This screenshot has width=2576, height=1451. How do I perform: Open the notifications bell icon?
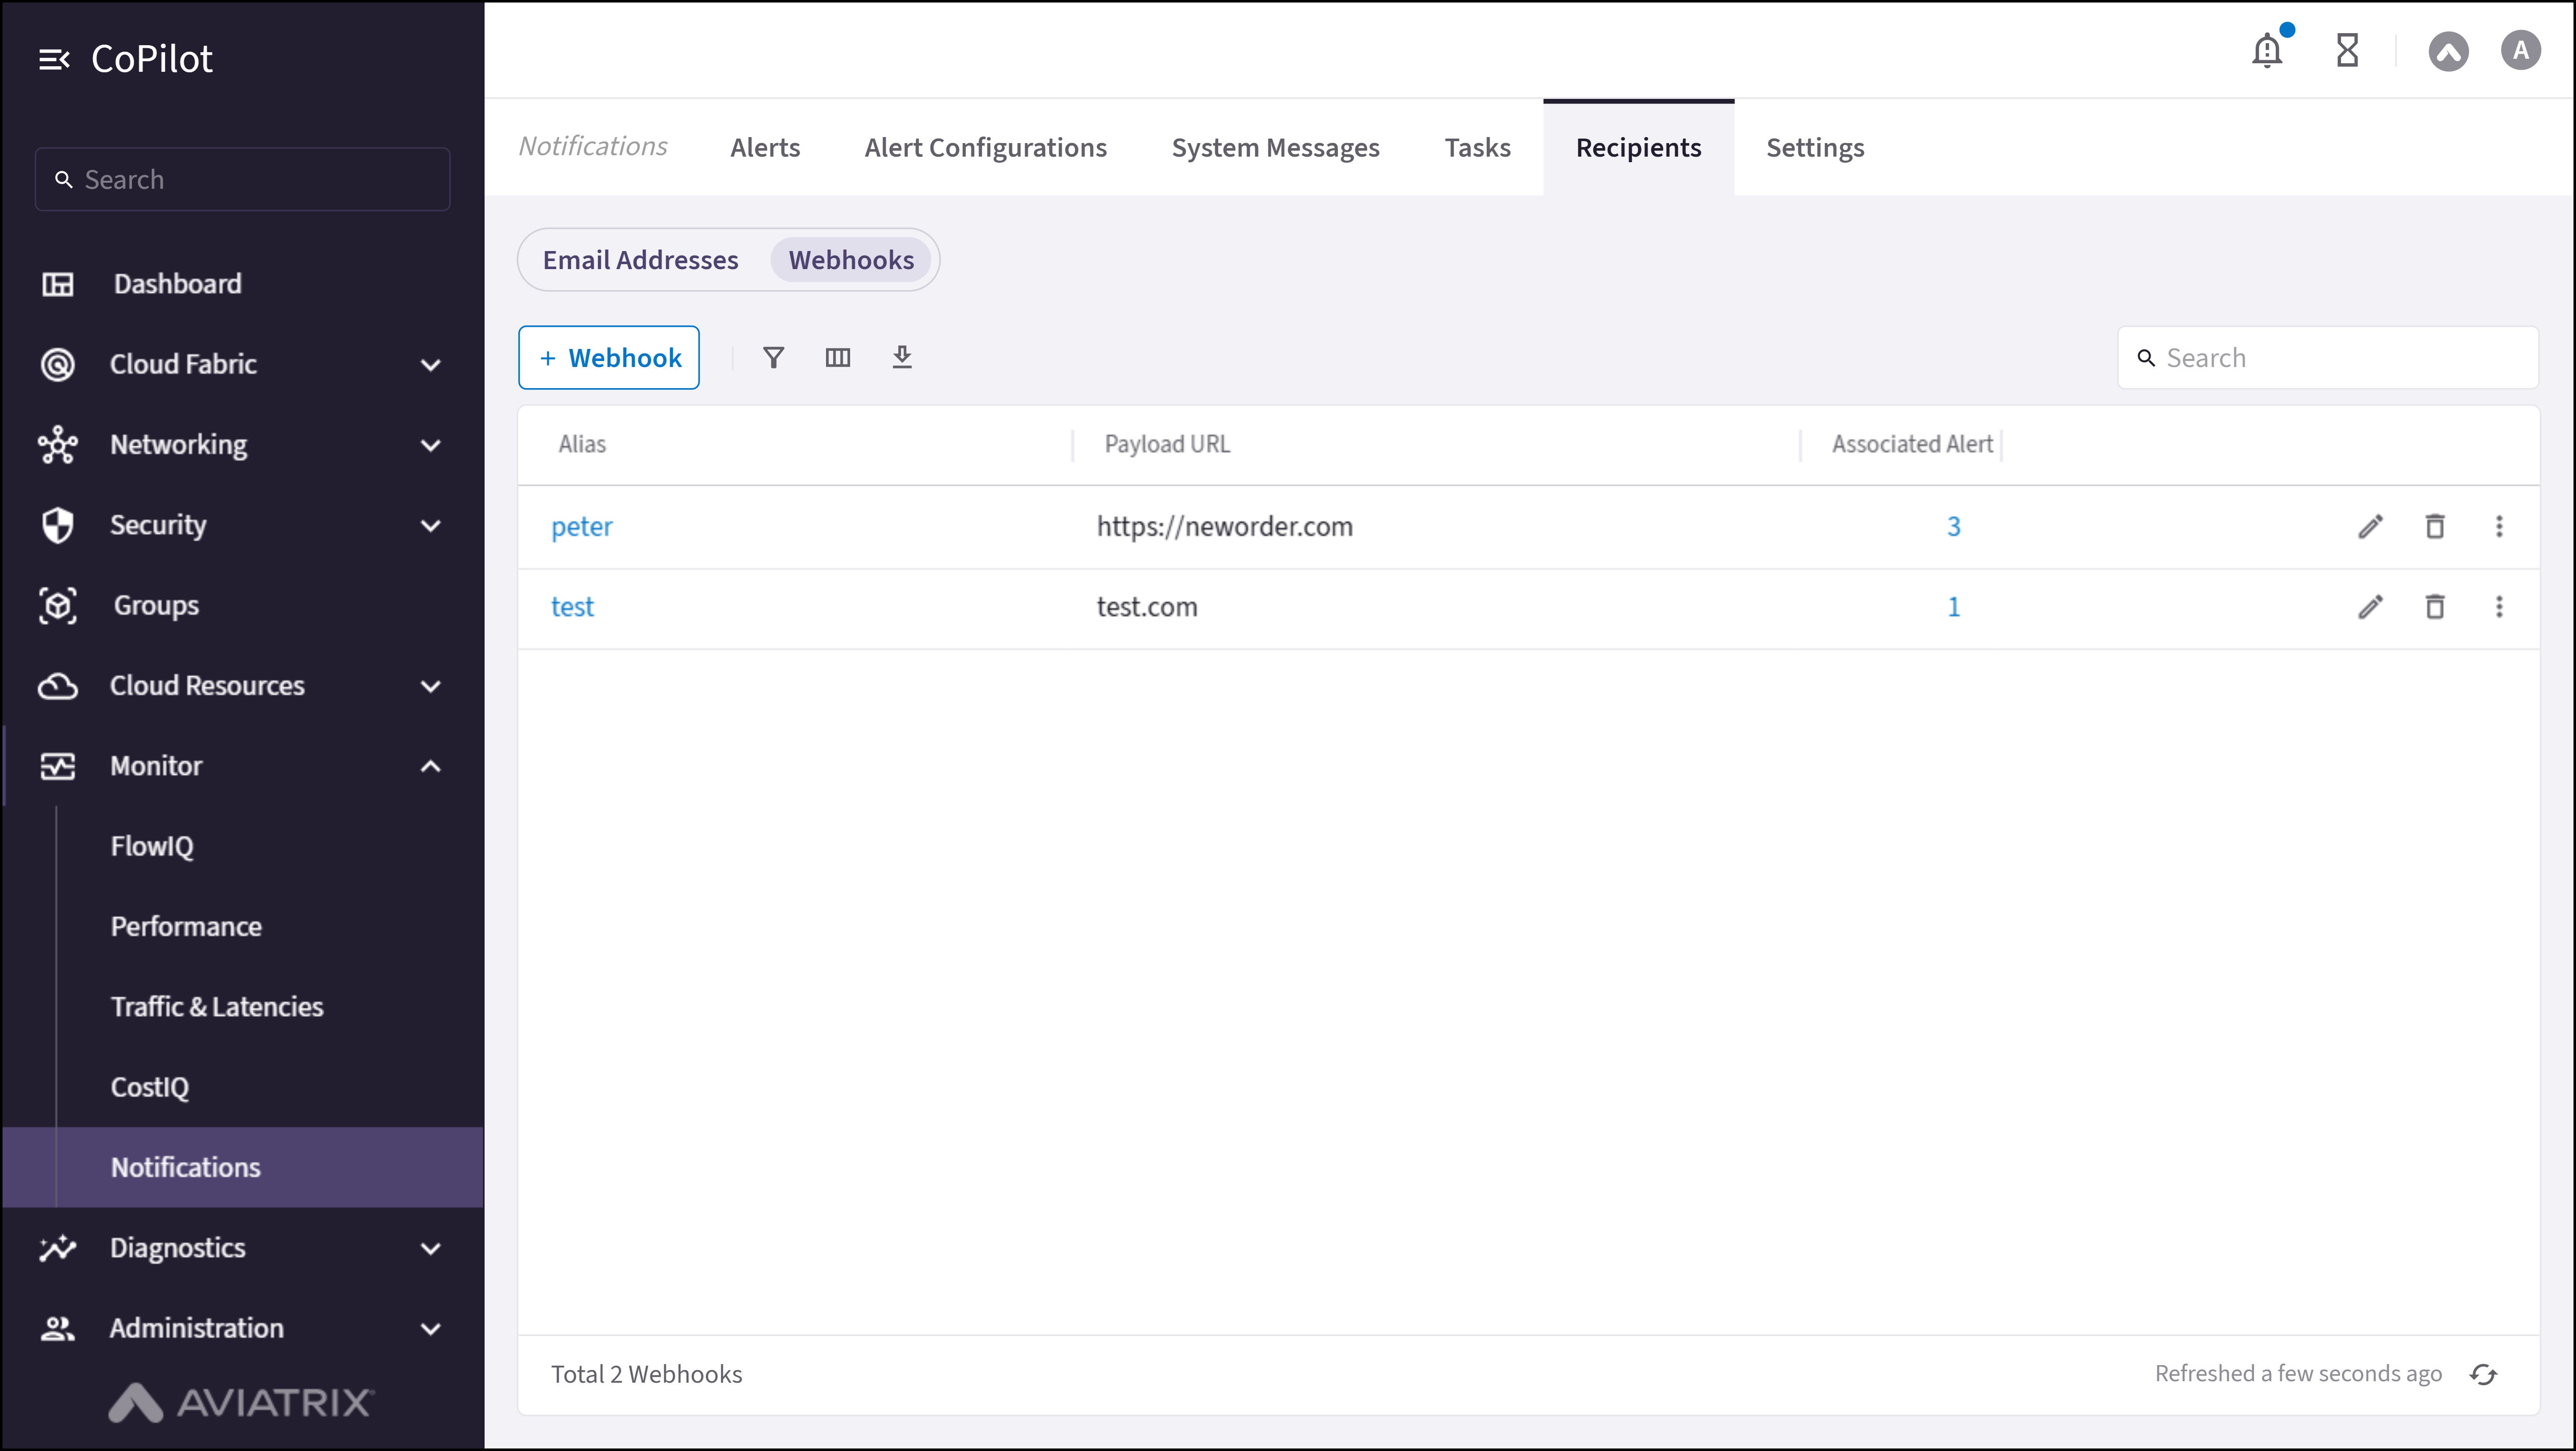(x=2267, y=50)
